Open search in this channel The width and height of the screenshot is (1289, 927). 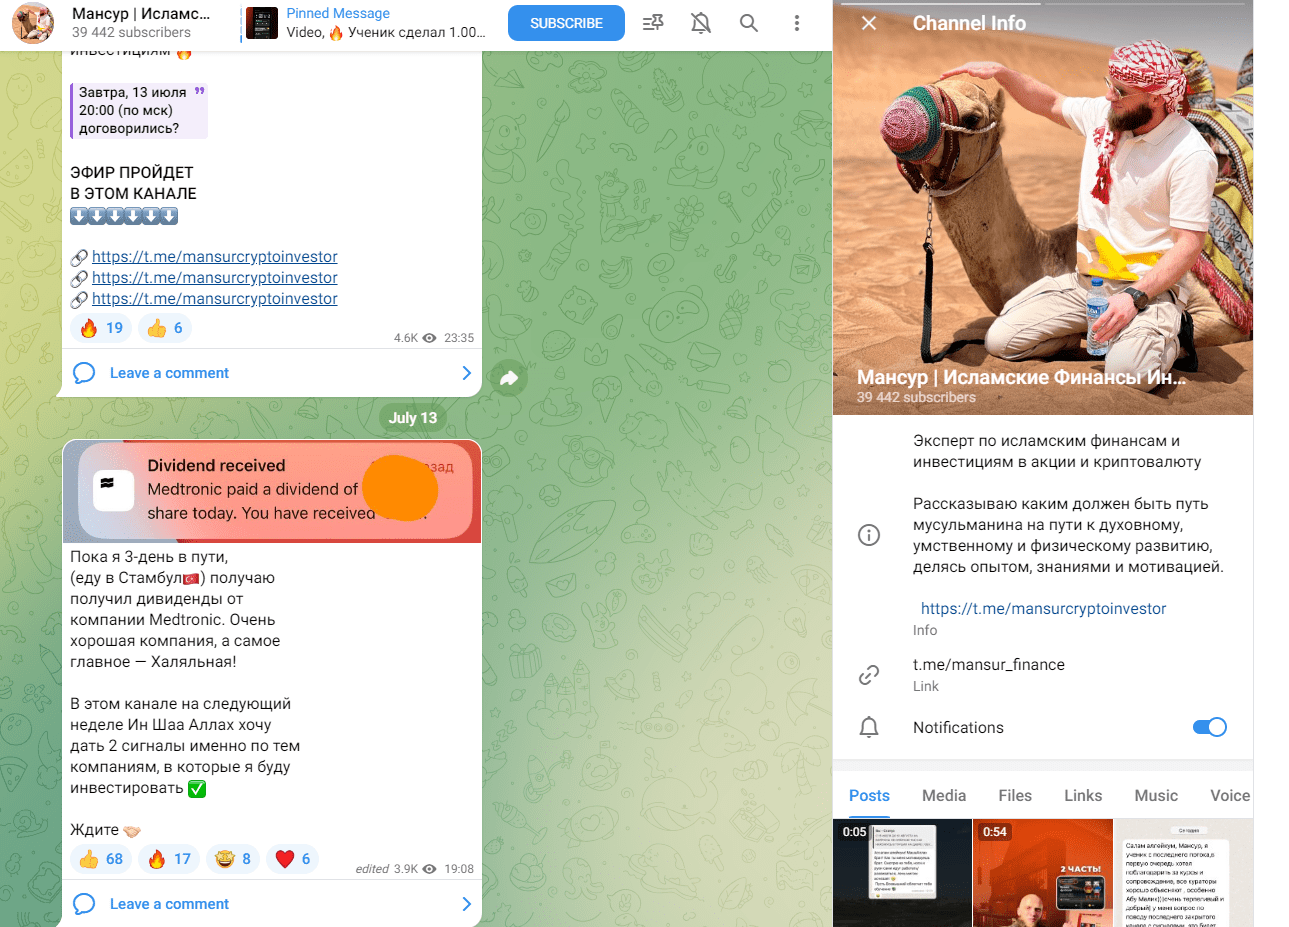click(748, 22)
